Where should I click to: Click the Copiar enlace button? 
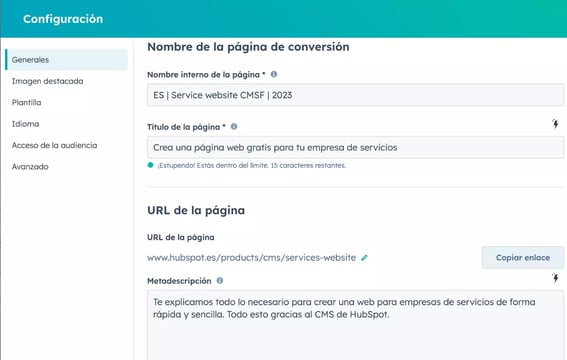click(523, 258)
